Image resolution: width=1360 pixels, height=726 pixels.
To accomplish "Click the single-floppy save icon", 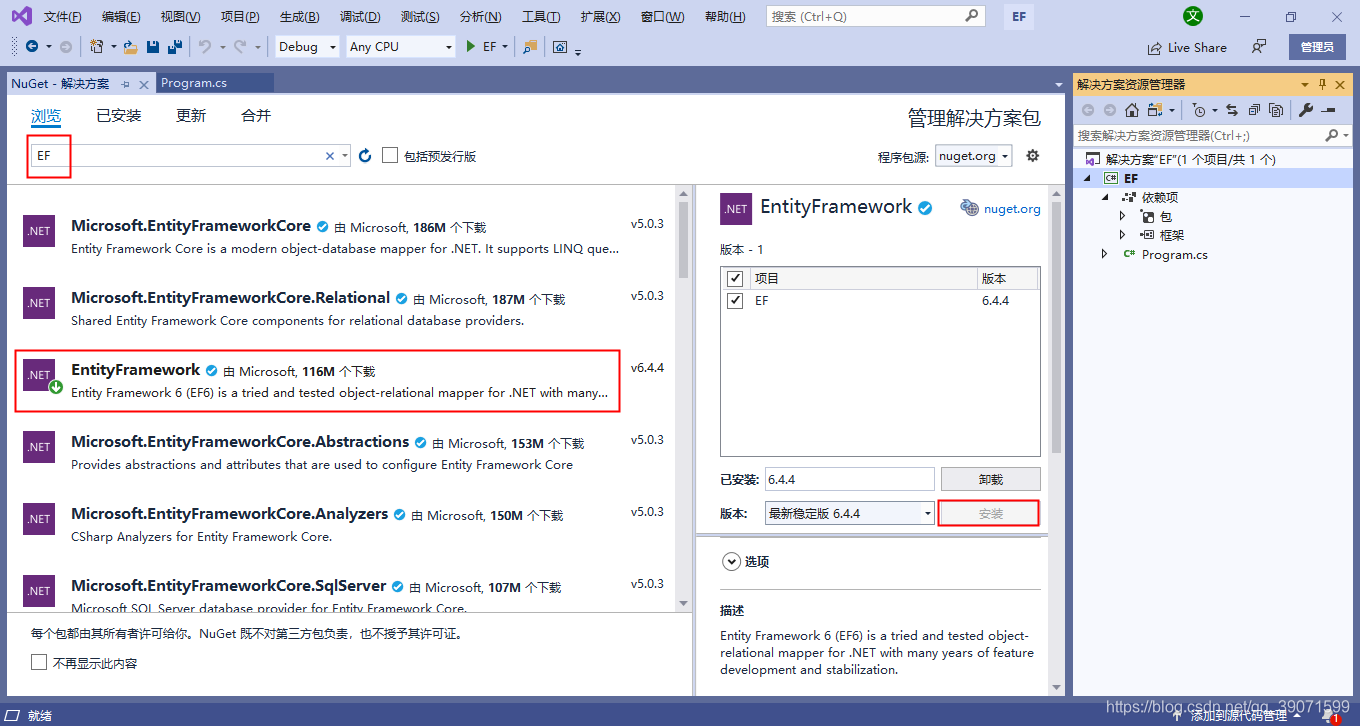I will tap(153, 47).
